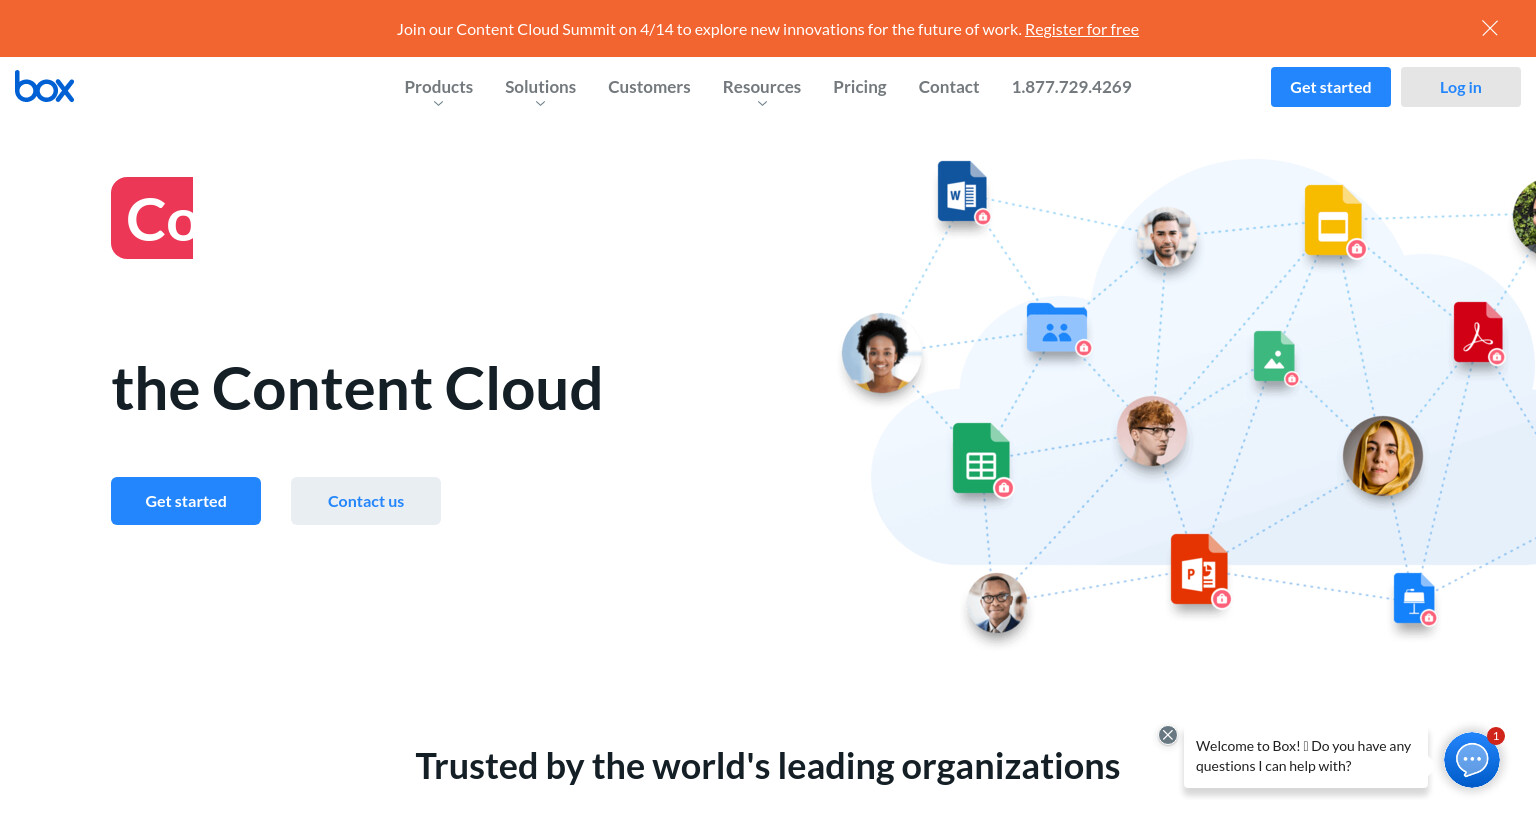Click the woman in yellow hijab avatar
Viewport: 1536px width, 824px height.
[x=1383, y=456]
